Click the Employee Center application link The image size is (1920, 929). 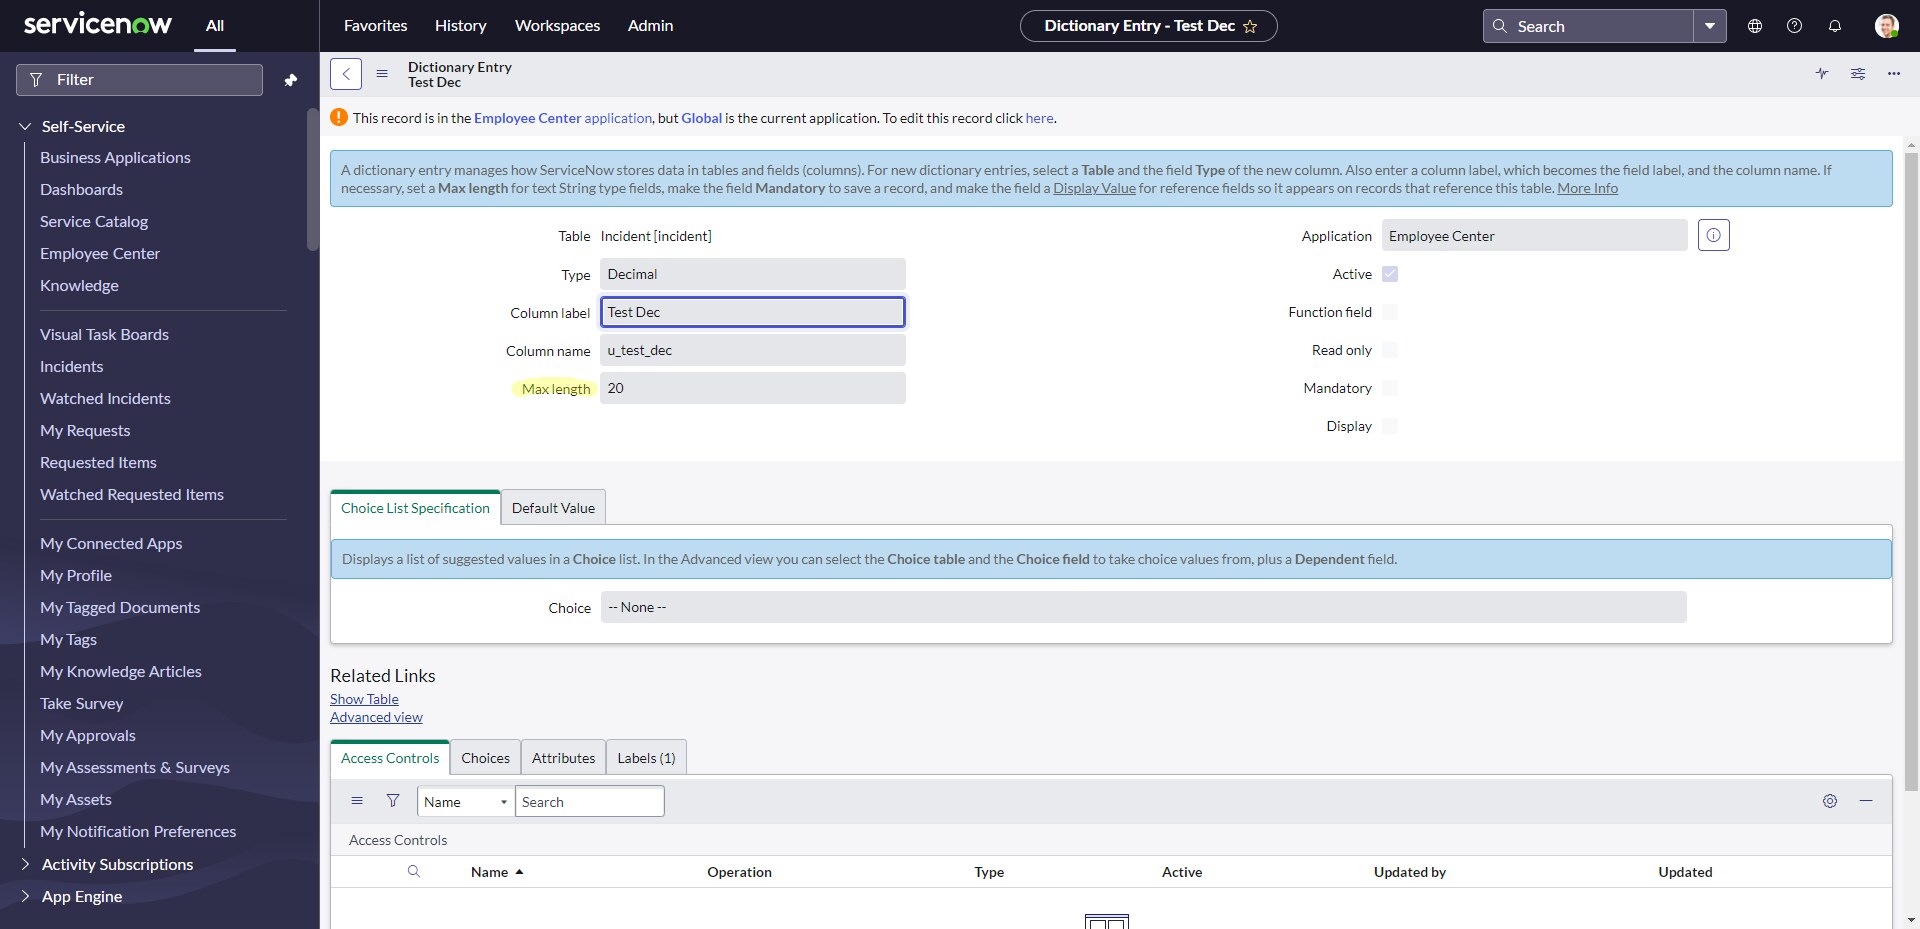pos(562,118)
